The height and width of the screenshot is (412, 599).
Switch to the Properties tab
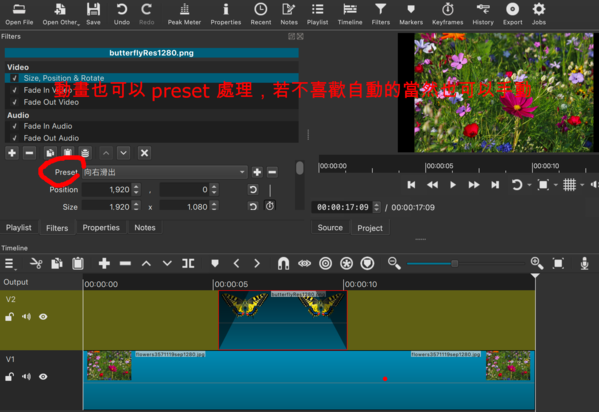pos(101,228)
